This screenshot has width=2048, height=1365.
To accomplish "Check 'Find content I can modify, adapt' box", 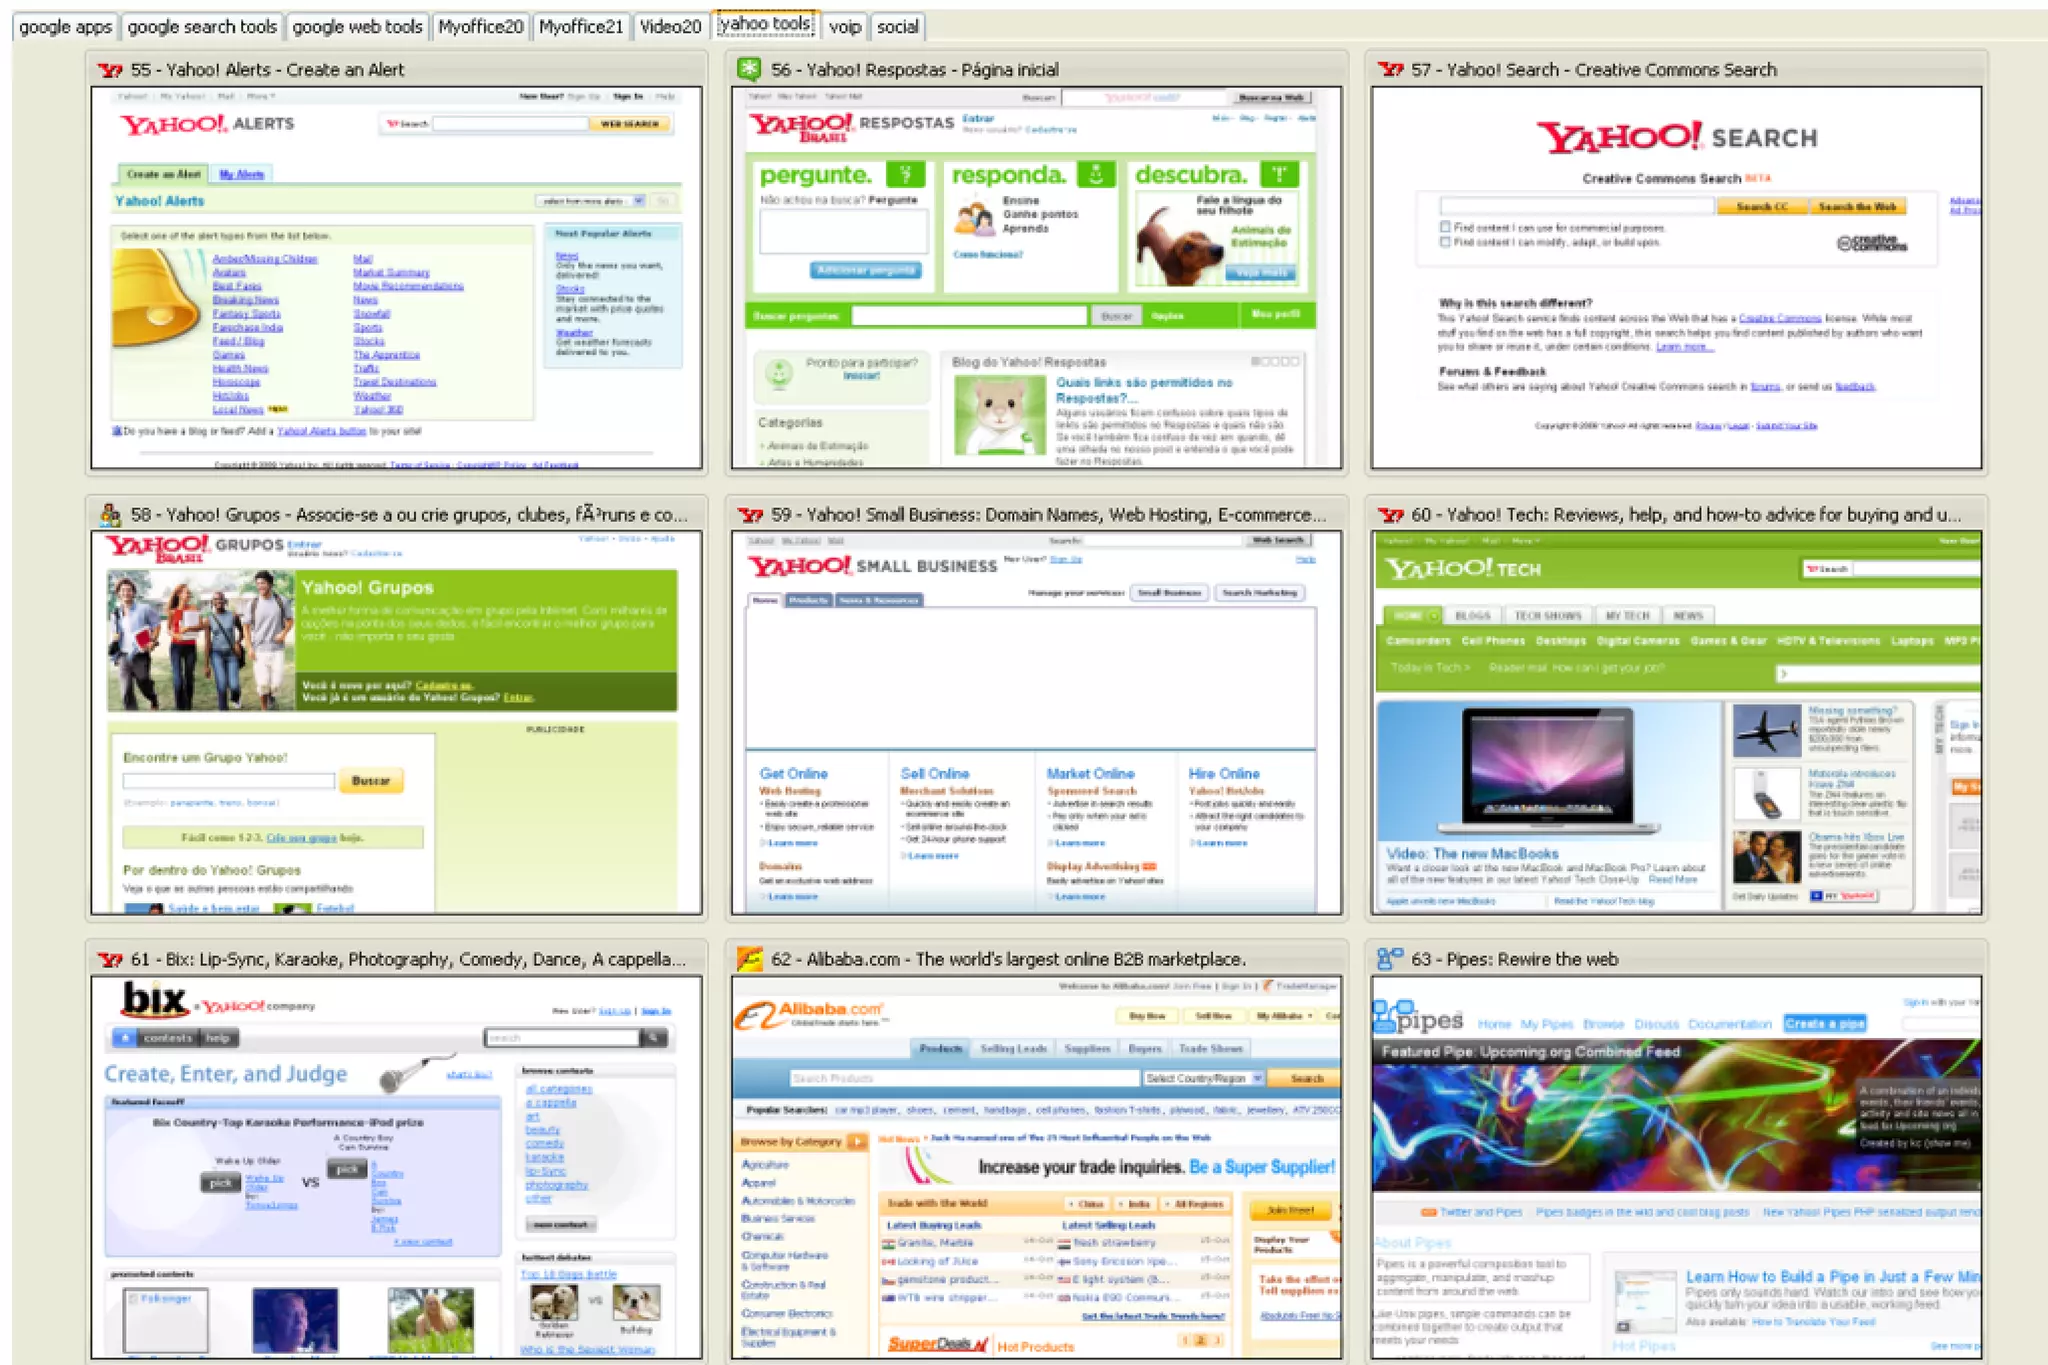I will [x=1445, y=241].
